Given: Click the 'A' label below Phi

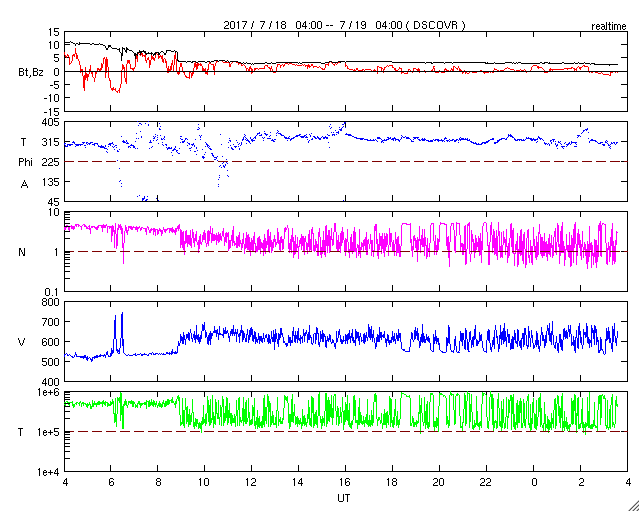Looking at the screenshot, I should click(25, 185).
